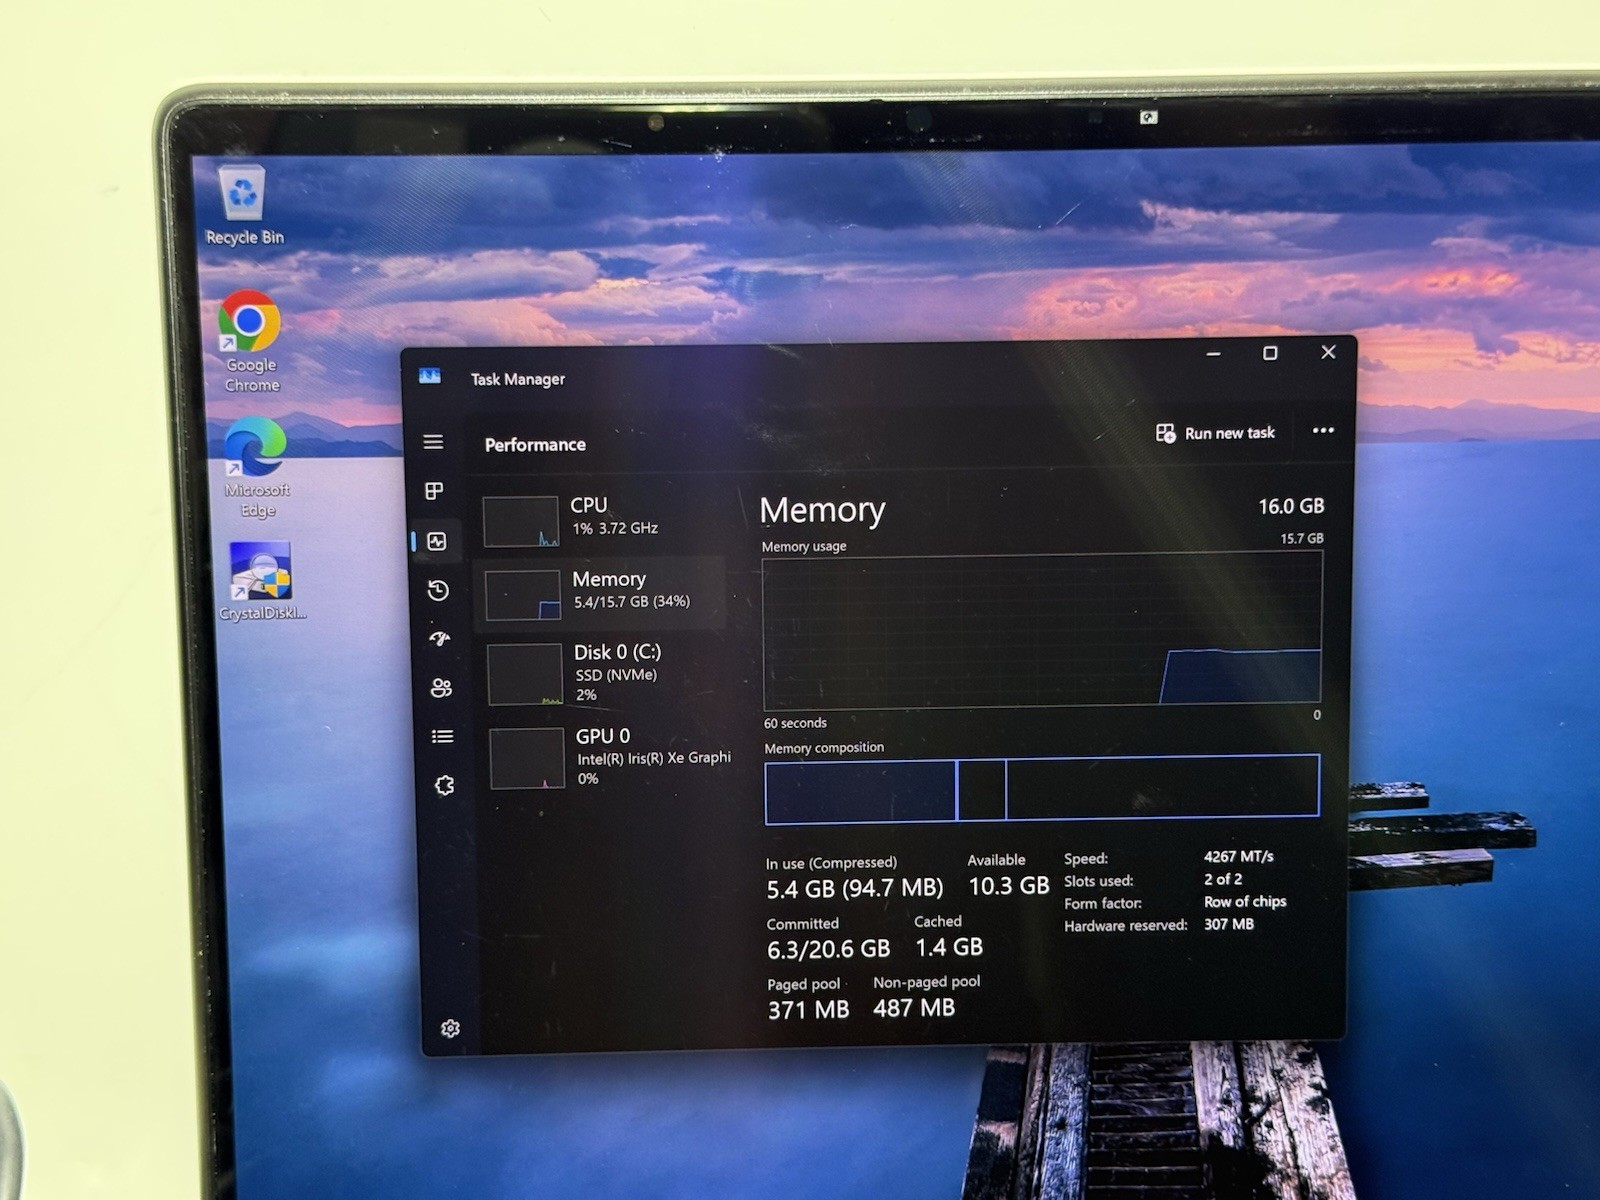Click the CPU mini graph thumbnail
The height and width of the screenshot is (1200, 1600).
[521, 521]
